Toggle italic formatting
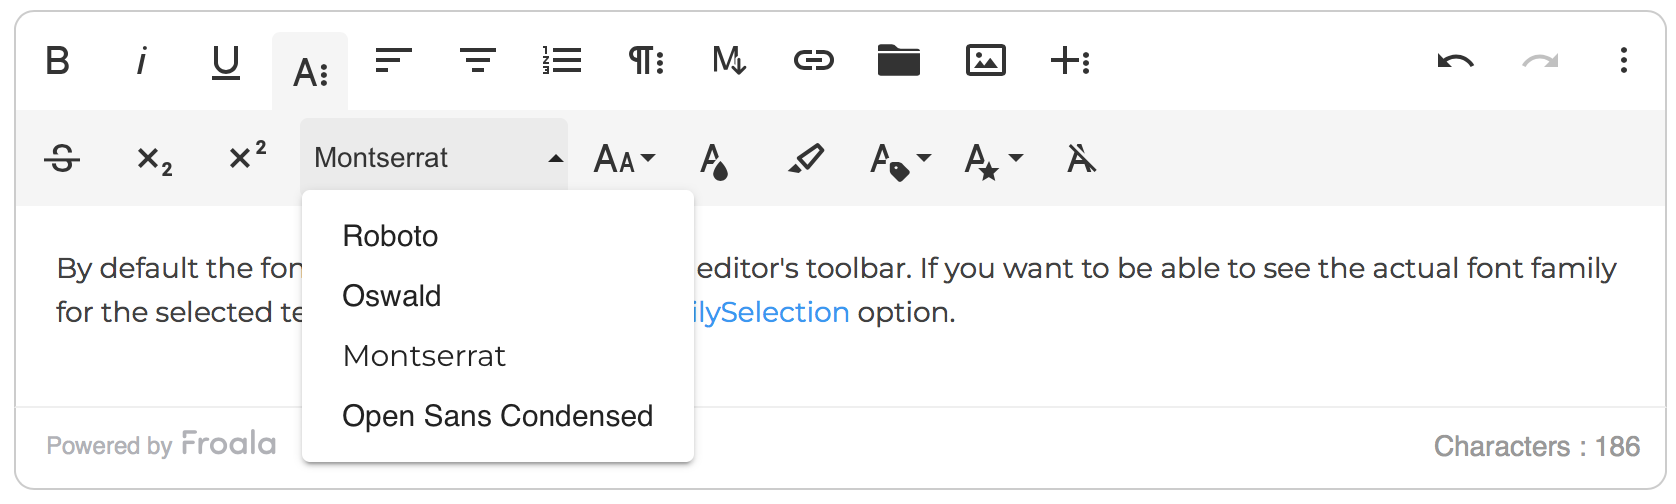Screen dimensions: 1676x504 click(x=141, y=62)
